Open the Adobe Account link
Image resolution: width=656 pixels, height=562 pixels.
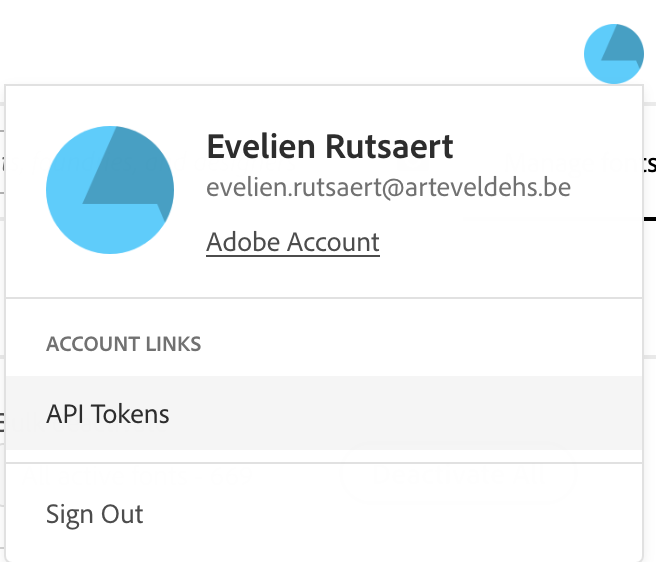pos(292,242)
